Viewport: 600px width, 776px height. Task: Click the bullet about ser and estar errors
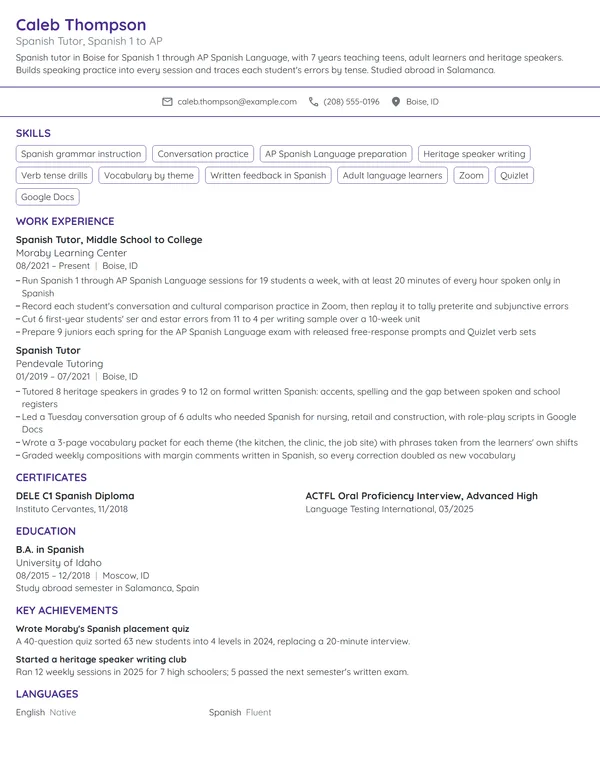[x=218, y=319]
